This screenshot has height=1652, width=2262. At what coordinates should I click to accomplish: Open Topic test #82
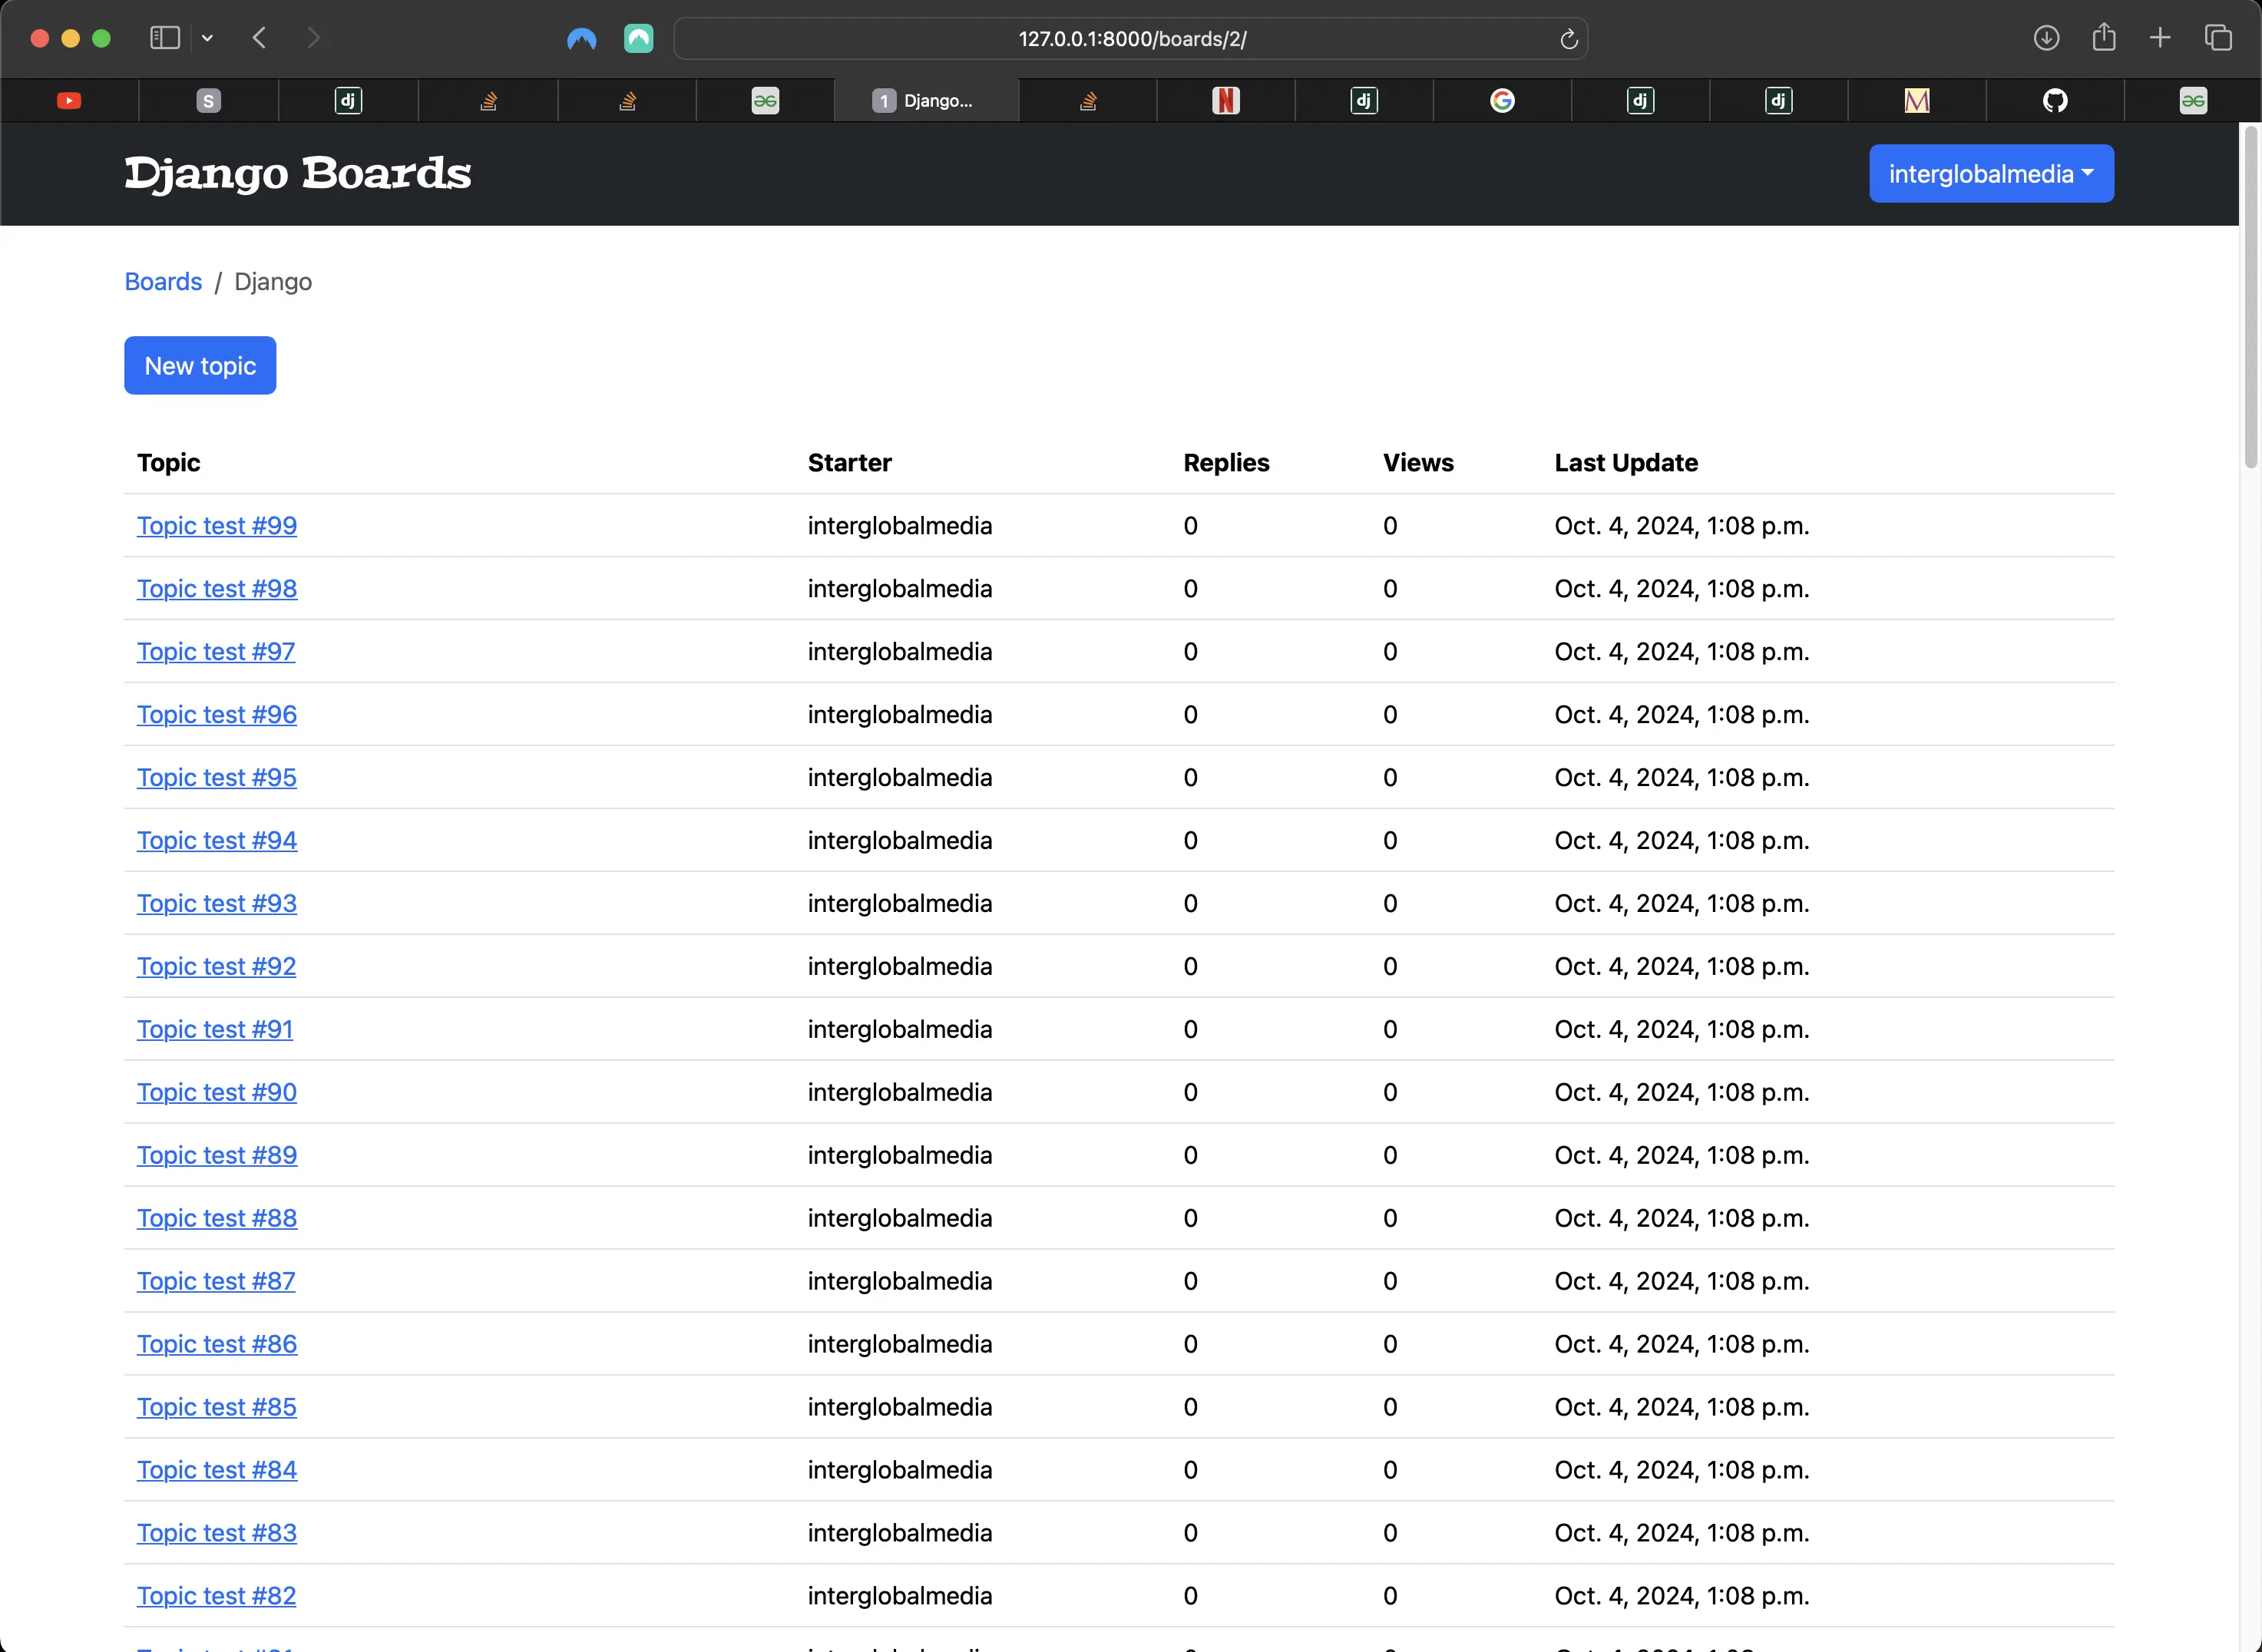[x=217, y=1596]
